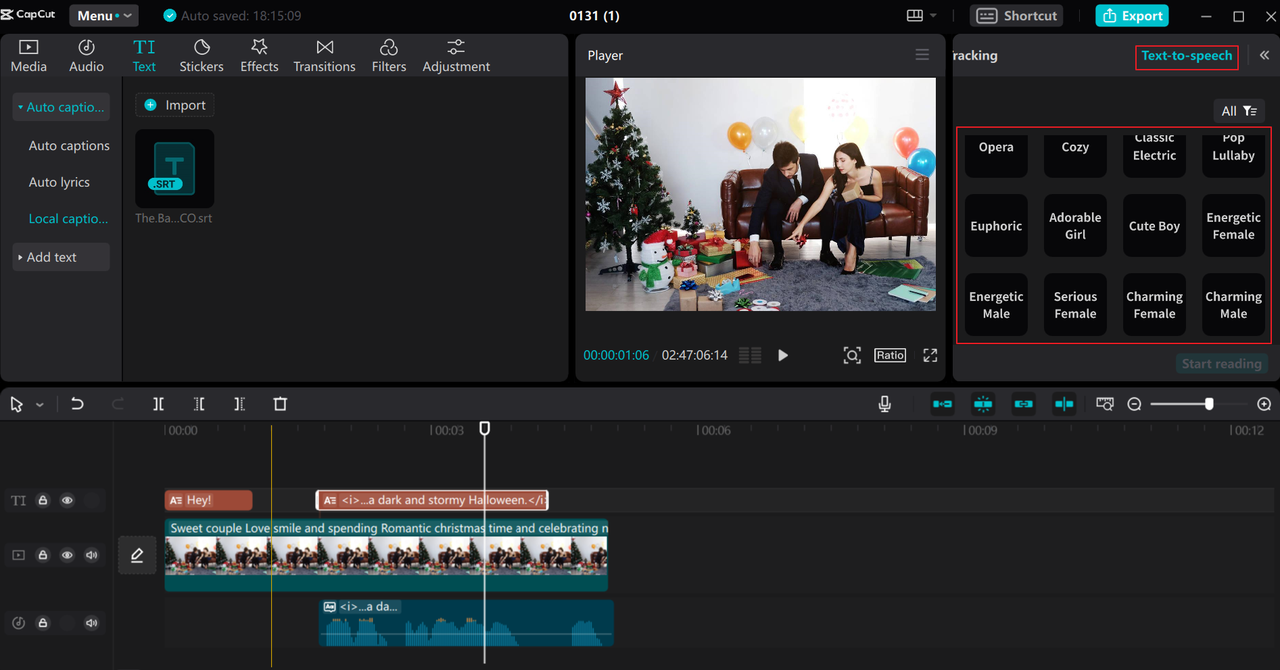Image resolution: width=1280 pixels, height=670 pixels.
Task: Click the player fullscreen icon
Action: [x=930, y=355]
